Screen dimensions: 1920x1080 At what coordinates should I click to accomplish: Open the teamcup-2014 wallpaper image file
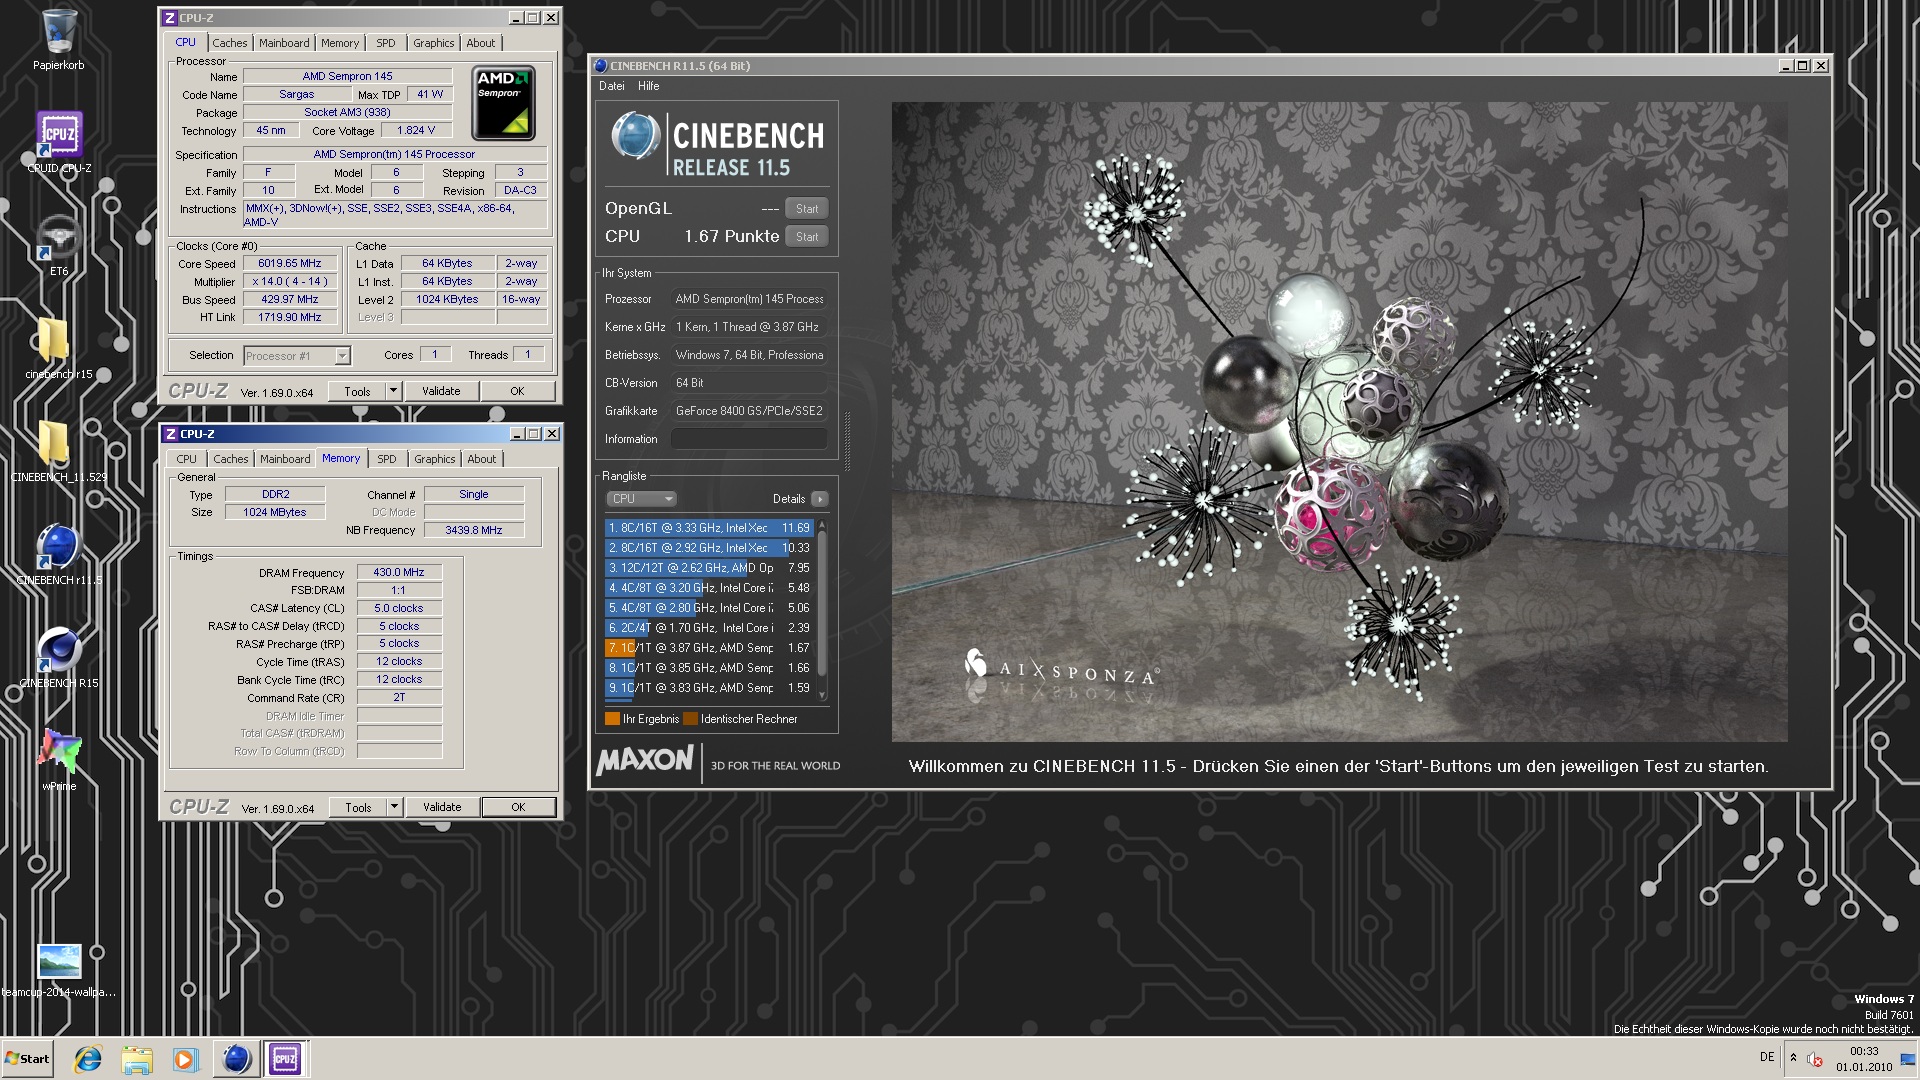click(59, 970)
